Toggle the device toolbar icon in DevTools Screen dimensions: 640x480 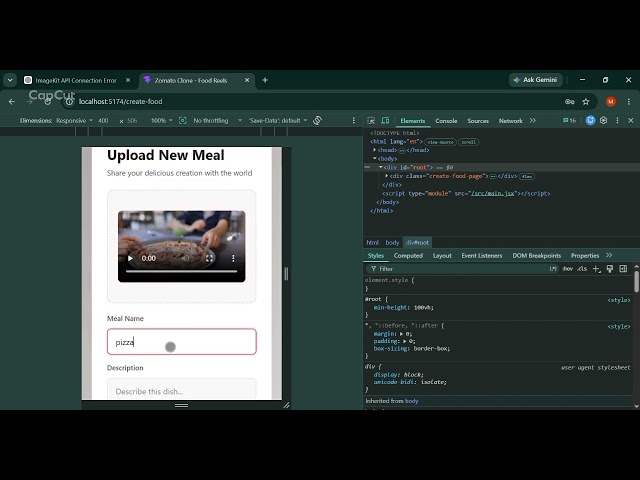[x=385, y=120]
